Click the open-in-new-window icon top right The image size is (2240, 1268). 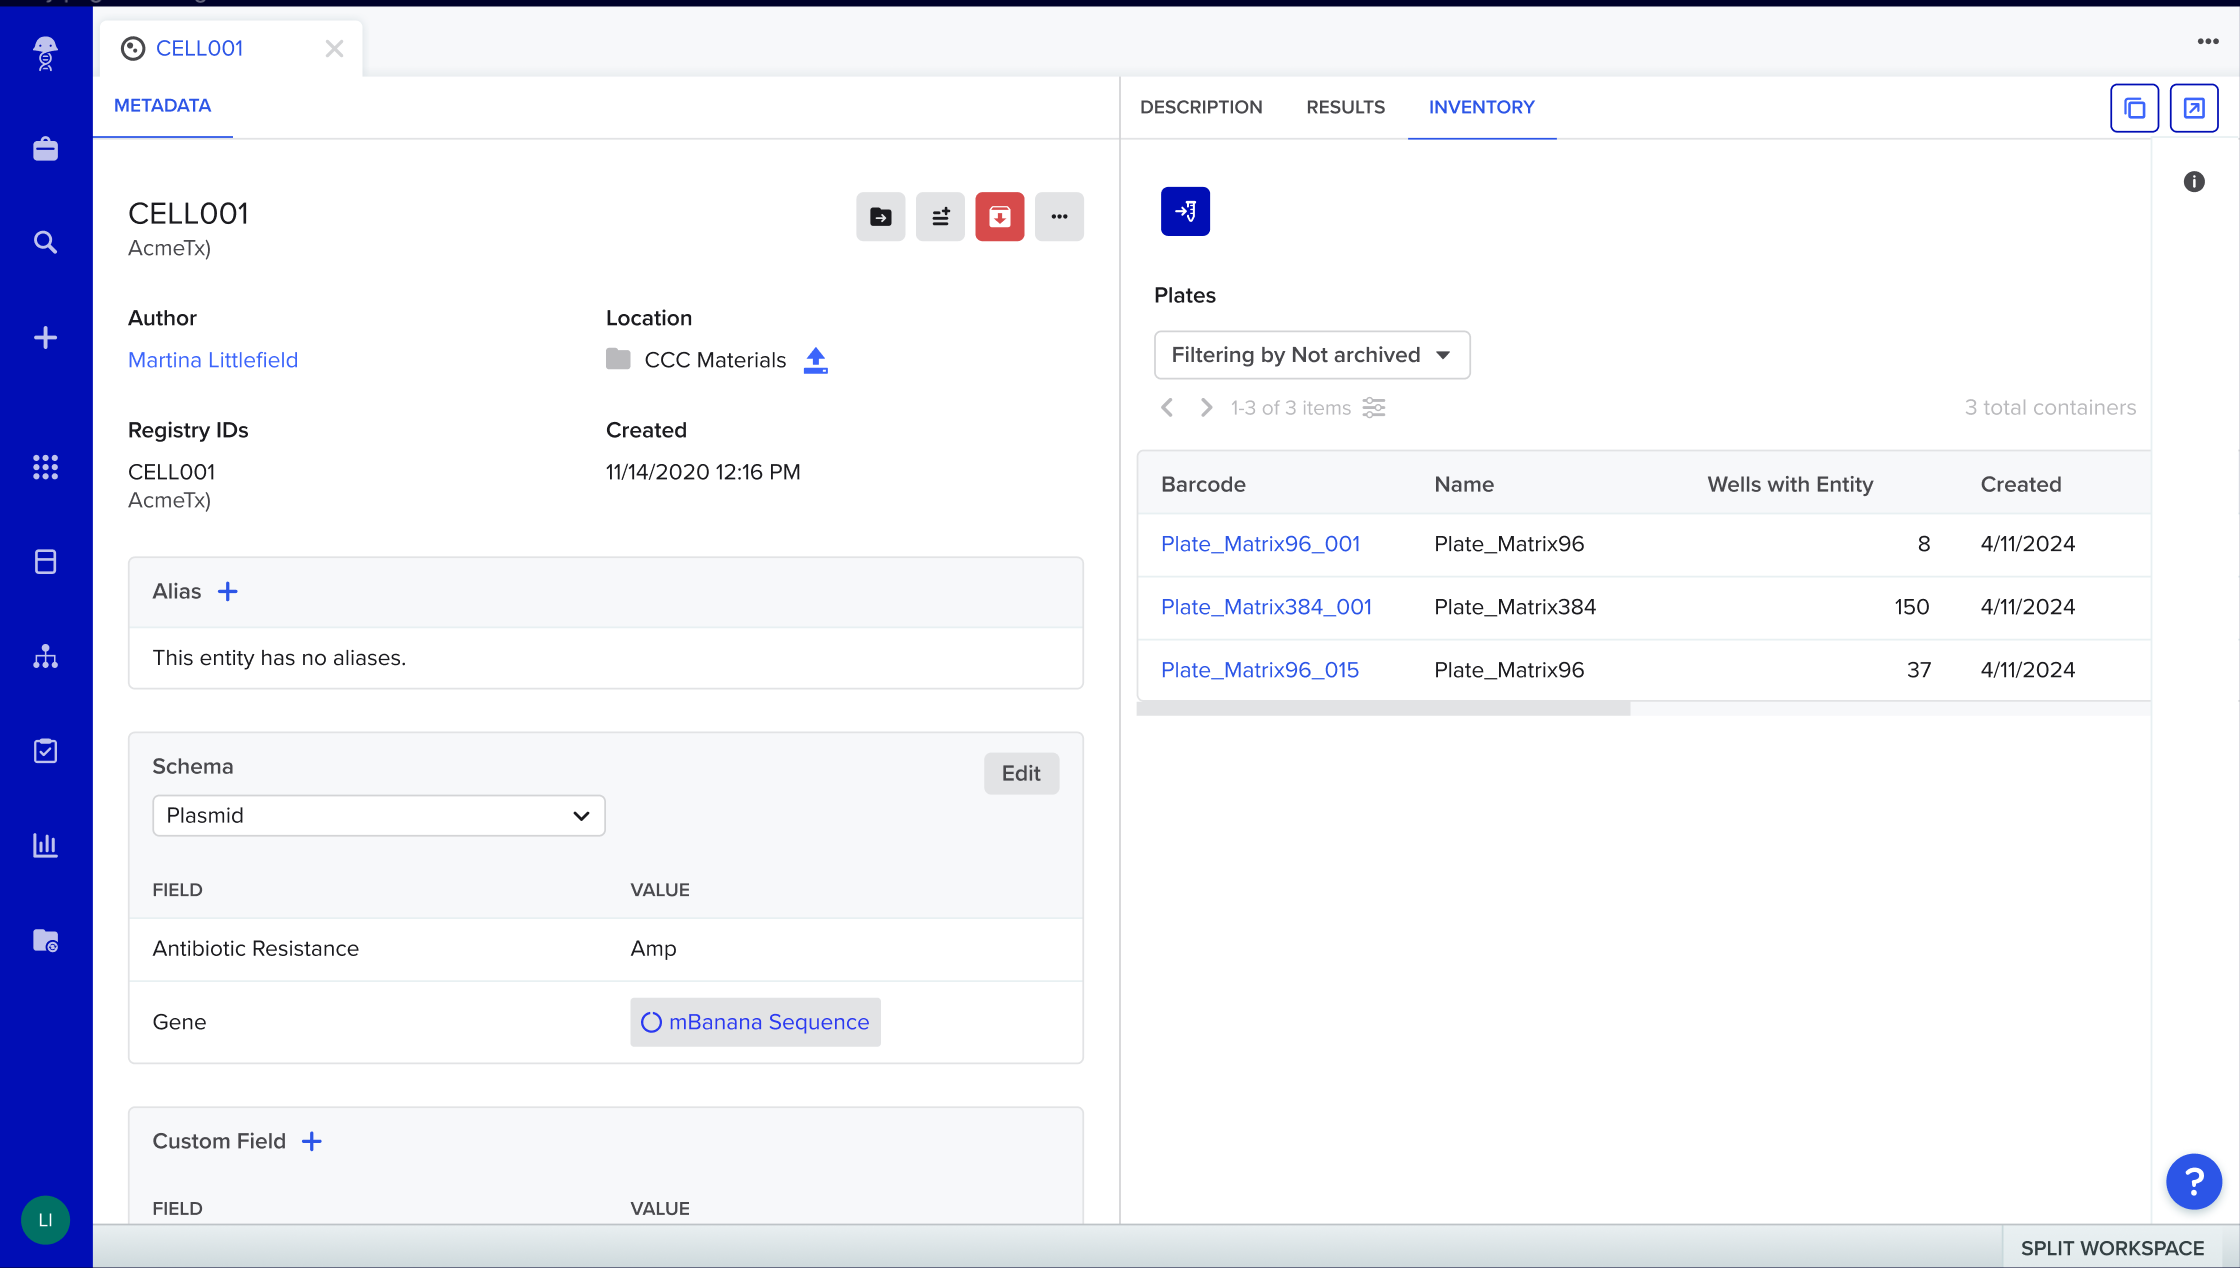click(x=2194, y=108)
